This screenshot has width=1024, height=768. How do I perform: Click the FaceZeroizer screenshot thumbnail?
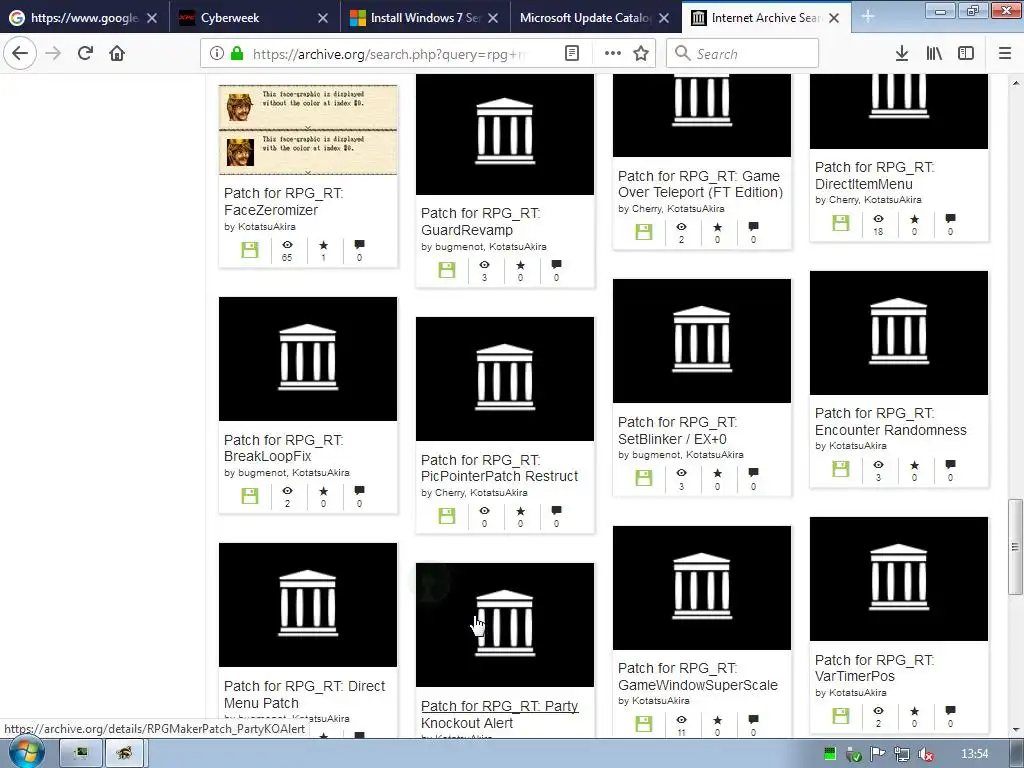308,130
